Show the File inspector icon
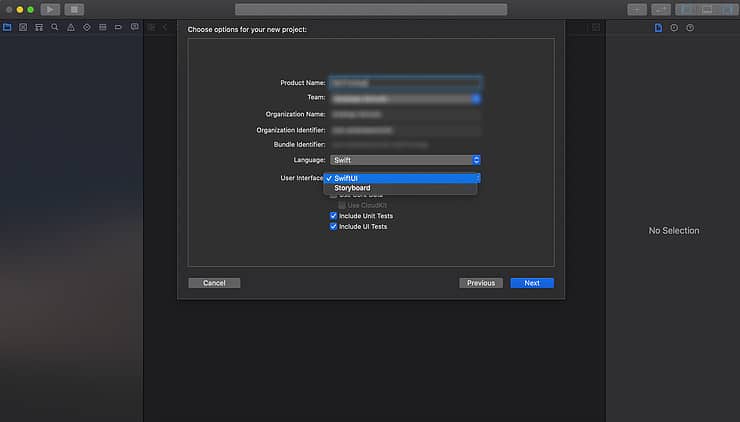740x422 pixels. tap(658, 27)
